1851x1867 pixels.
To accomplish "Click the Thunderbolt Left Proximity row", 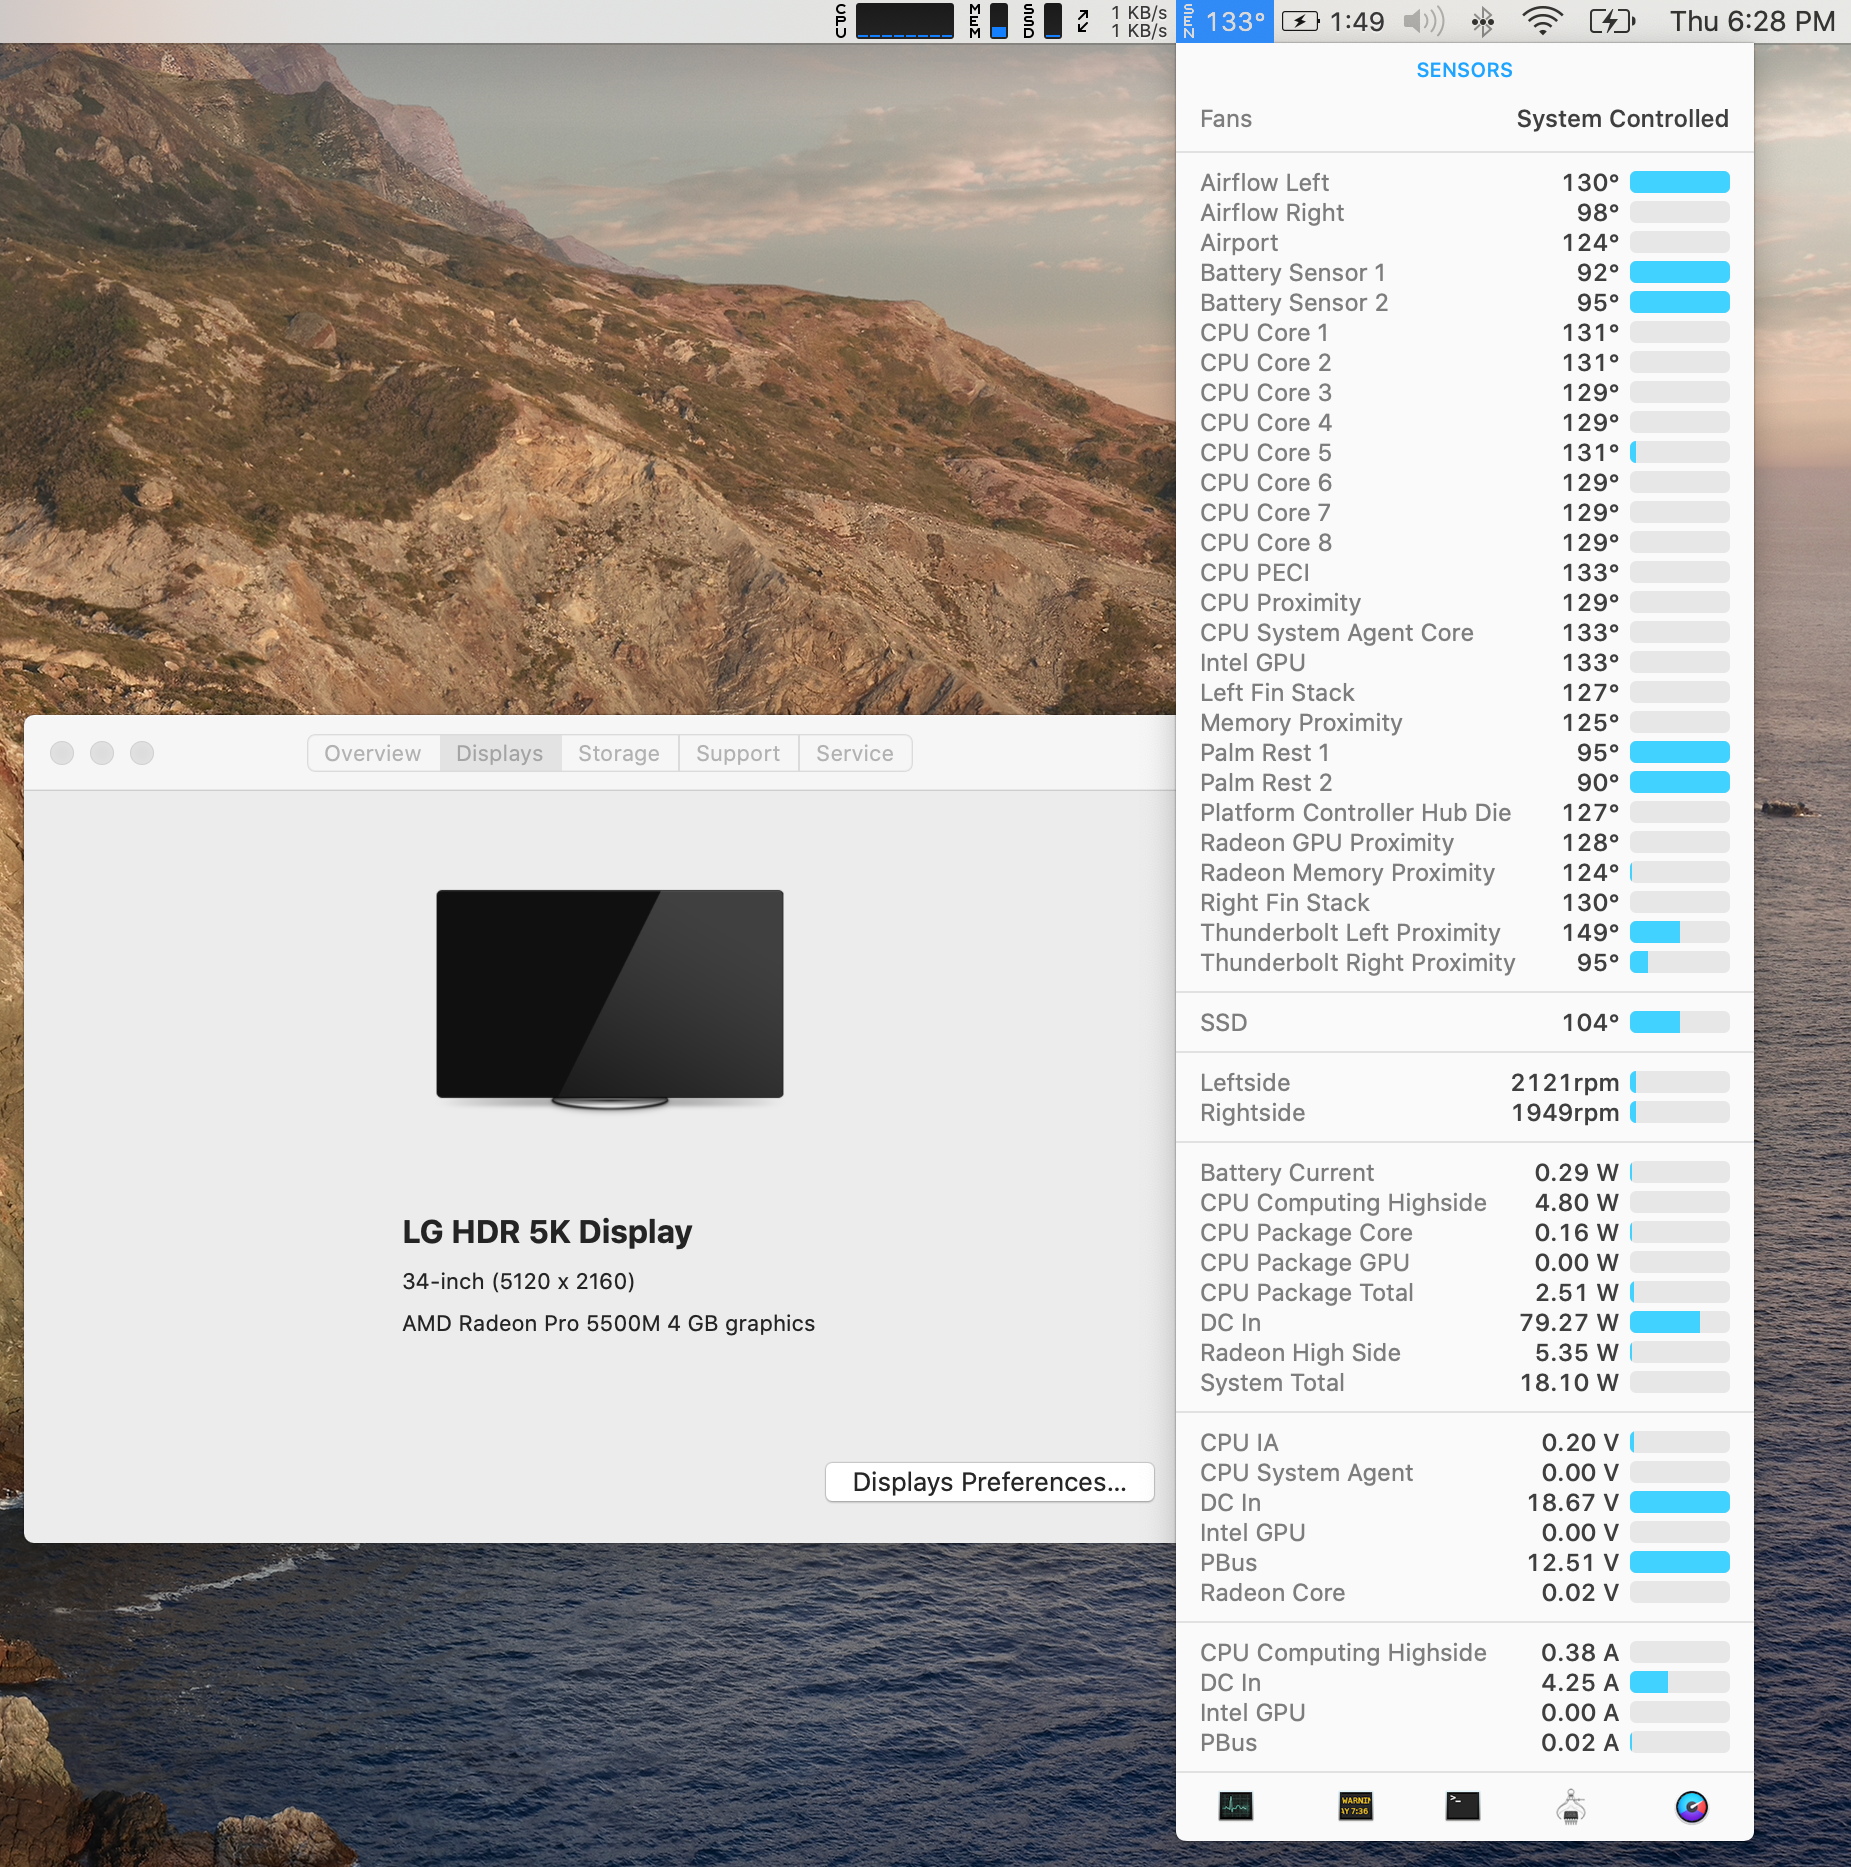I will pyautogui.click(x=1464, y=932).
